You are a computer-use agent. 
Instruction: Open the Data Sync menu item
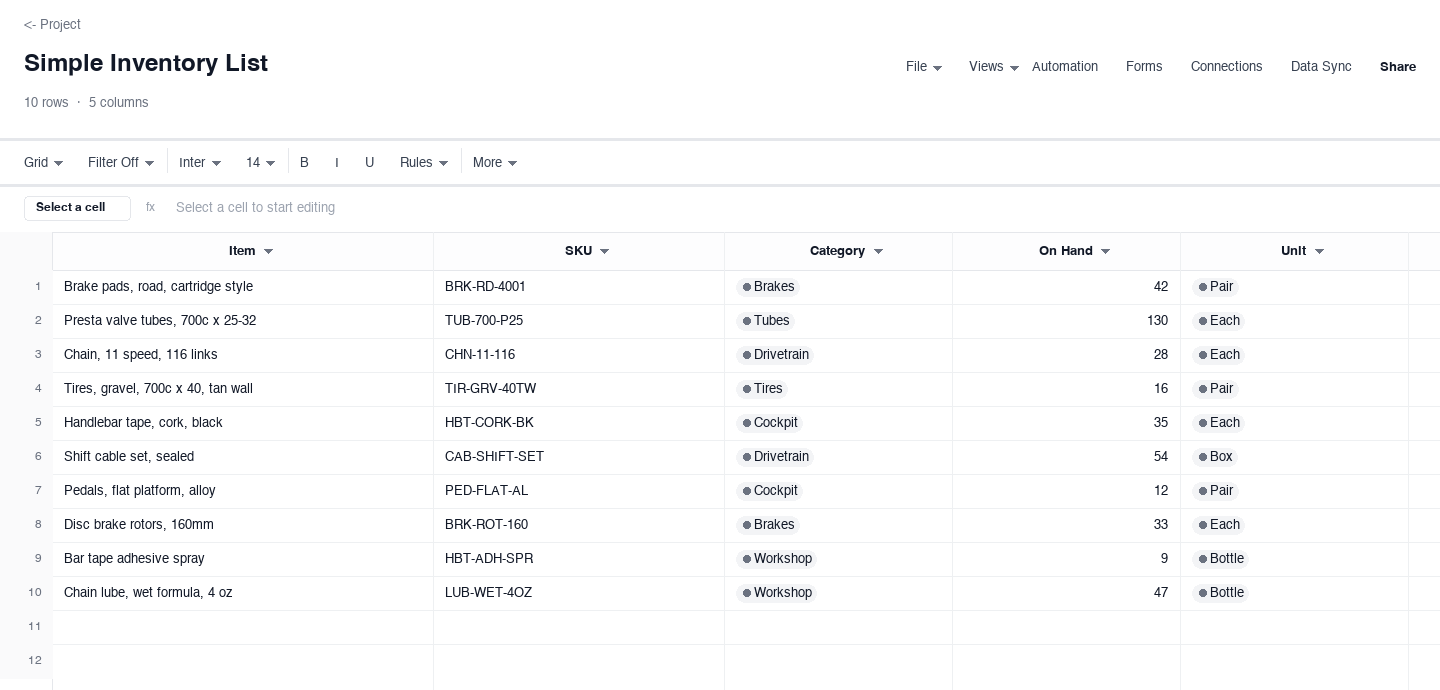1321,67
